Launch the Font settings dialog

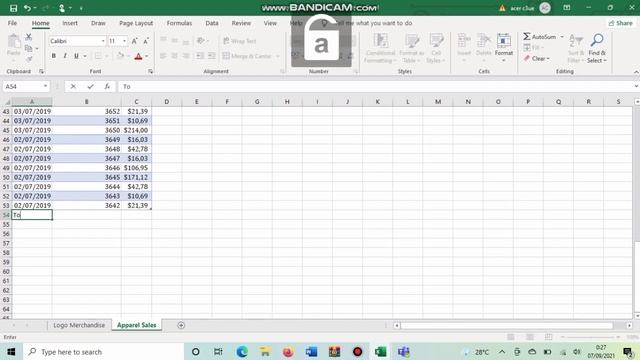[x=150, y=71]
